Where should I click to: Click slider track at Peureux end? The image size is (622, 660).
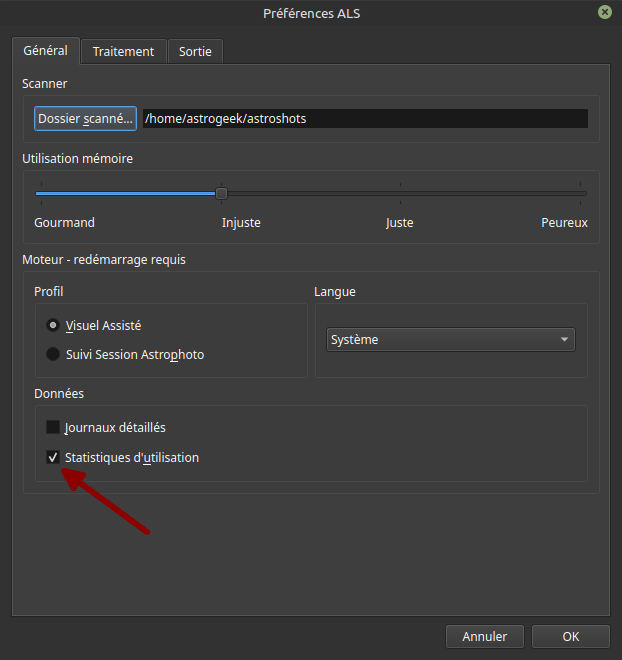[x=581, y=193]
